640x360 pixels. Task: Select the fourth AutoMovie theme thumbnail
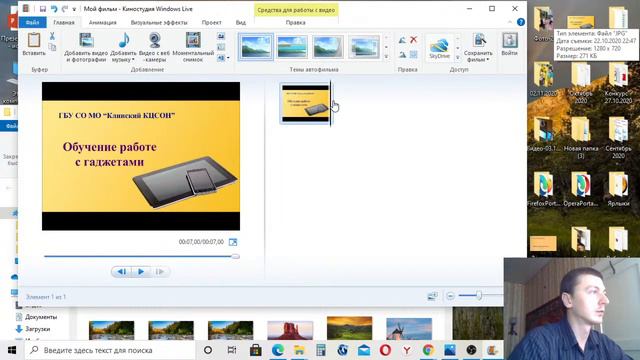pyautogui.click(x=364, y=47)
